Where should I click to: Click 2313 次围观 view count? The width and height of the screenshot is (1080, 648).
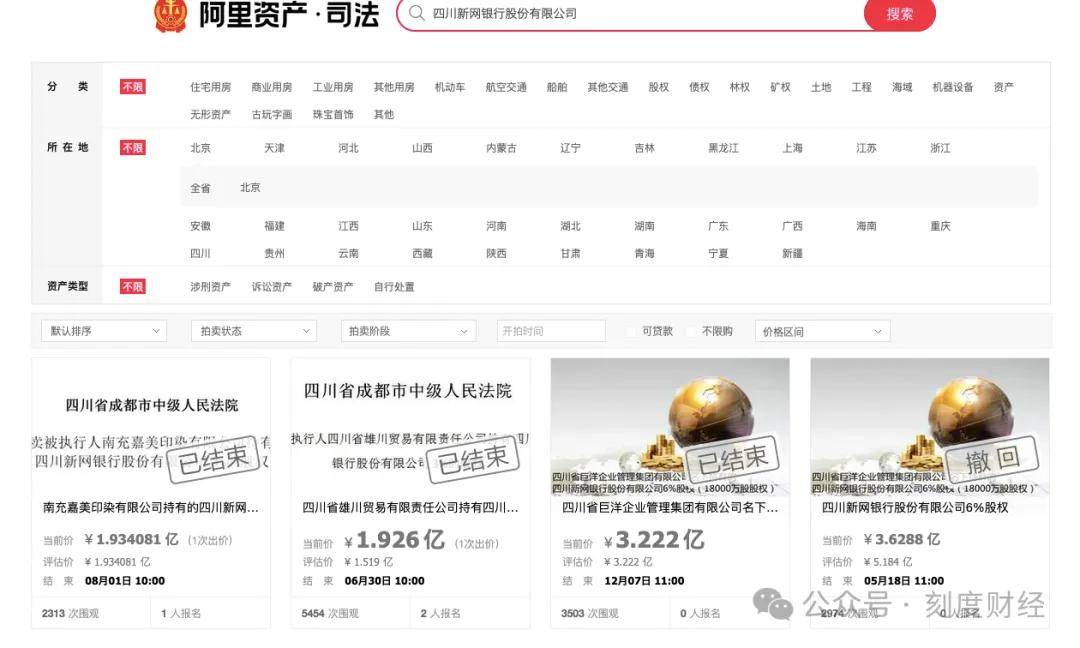coord(70,614)
